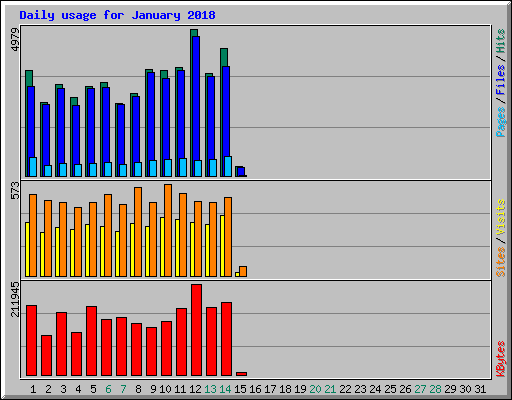The image size is (512, 400).
Task: Click the 573 axis maximum label
Action: 15,191
